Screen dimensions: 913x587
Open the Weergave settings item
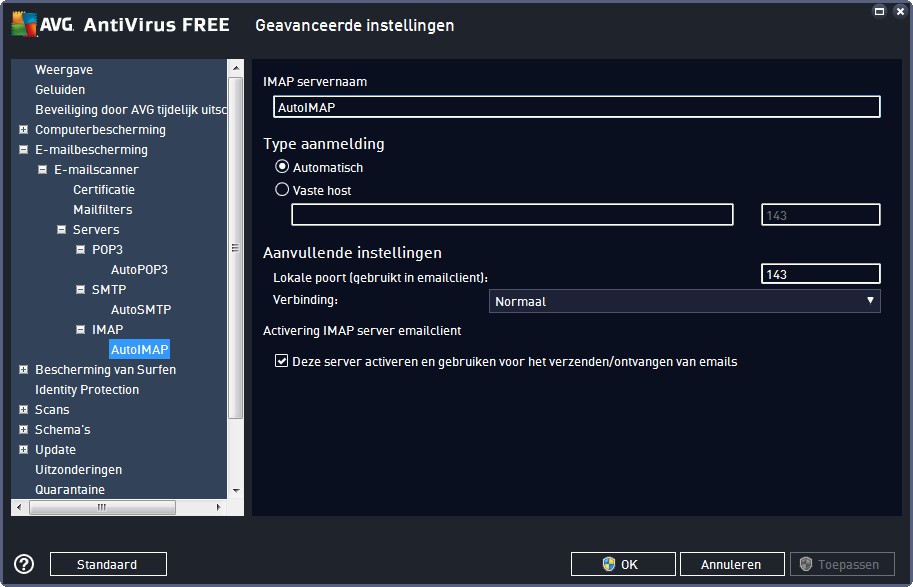tap(64, 69)
